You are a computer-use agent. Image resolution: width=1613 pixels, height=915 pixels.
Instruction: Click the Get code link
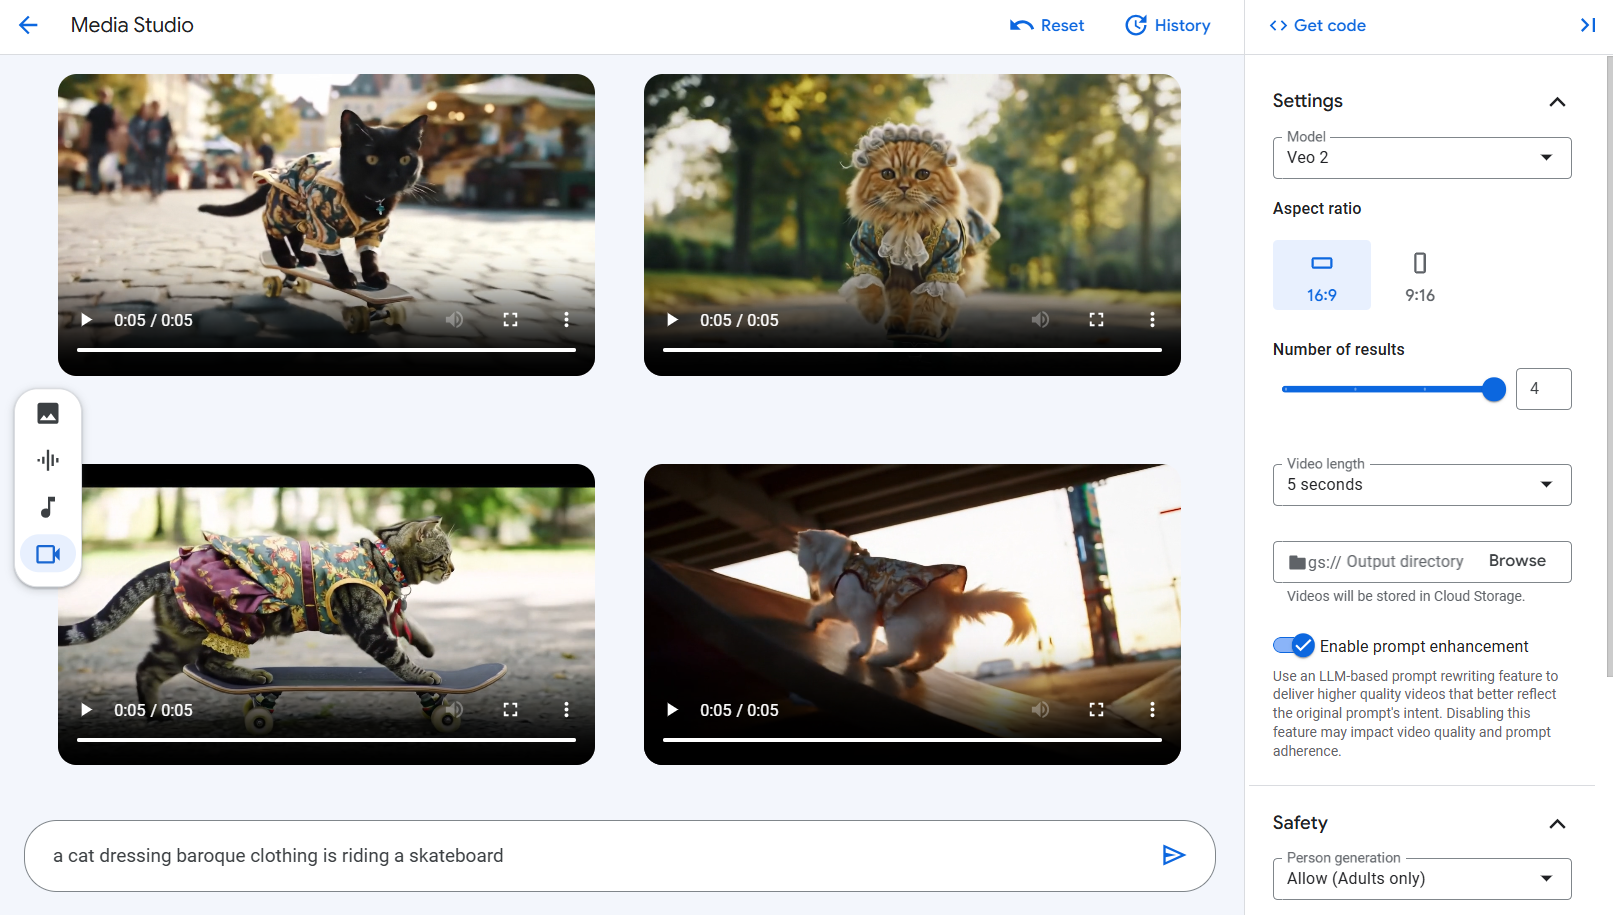[x=1317, y=26]
